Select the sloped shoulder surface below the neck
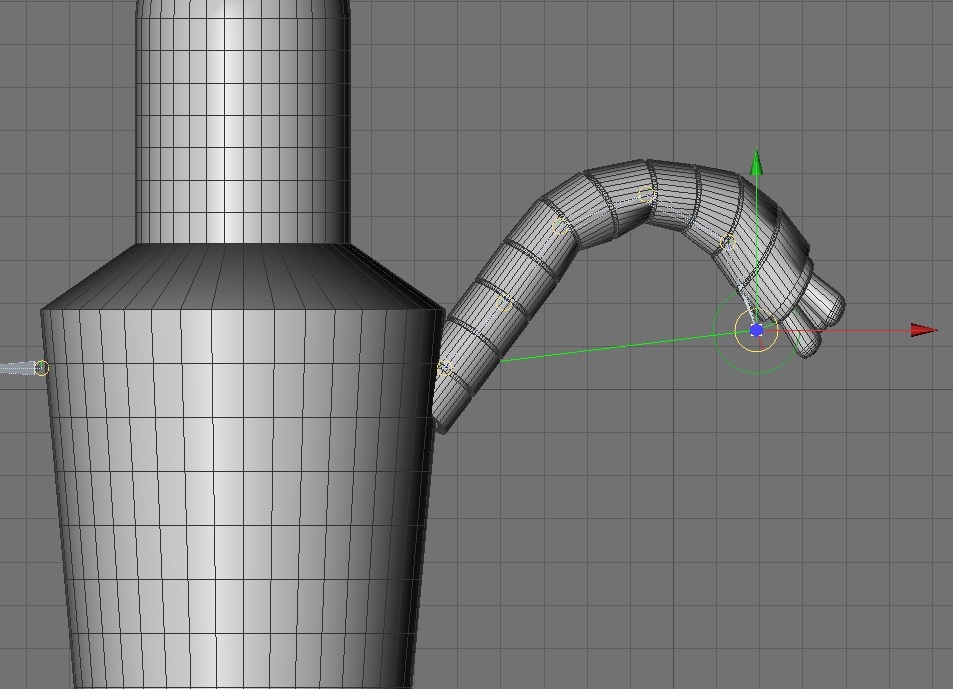This screenshot has width=953, height=689. (243, 276)
